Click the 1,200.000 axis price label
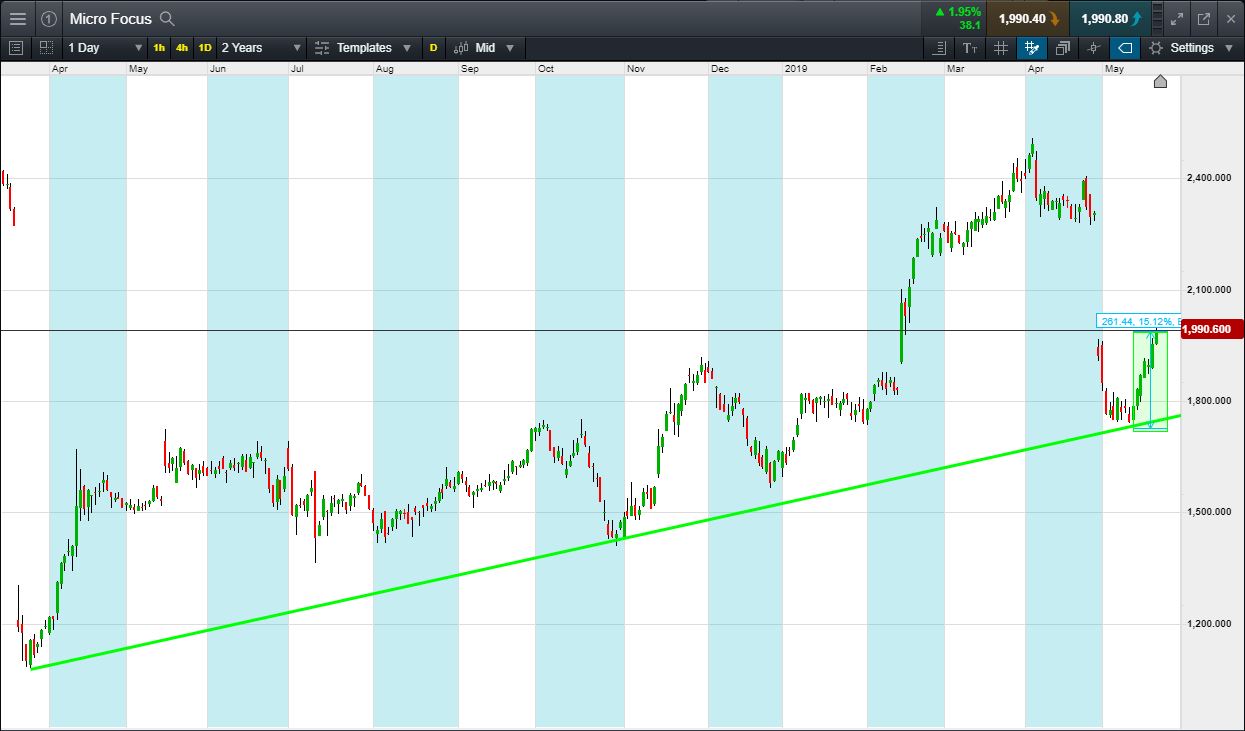1245x731 pixels. (1209, 624)
